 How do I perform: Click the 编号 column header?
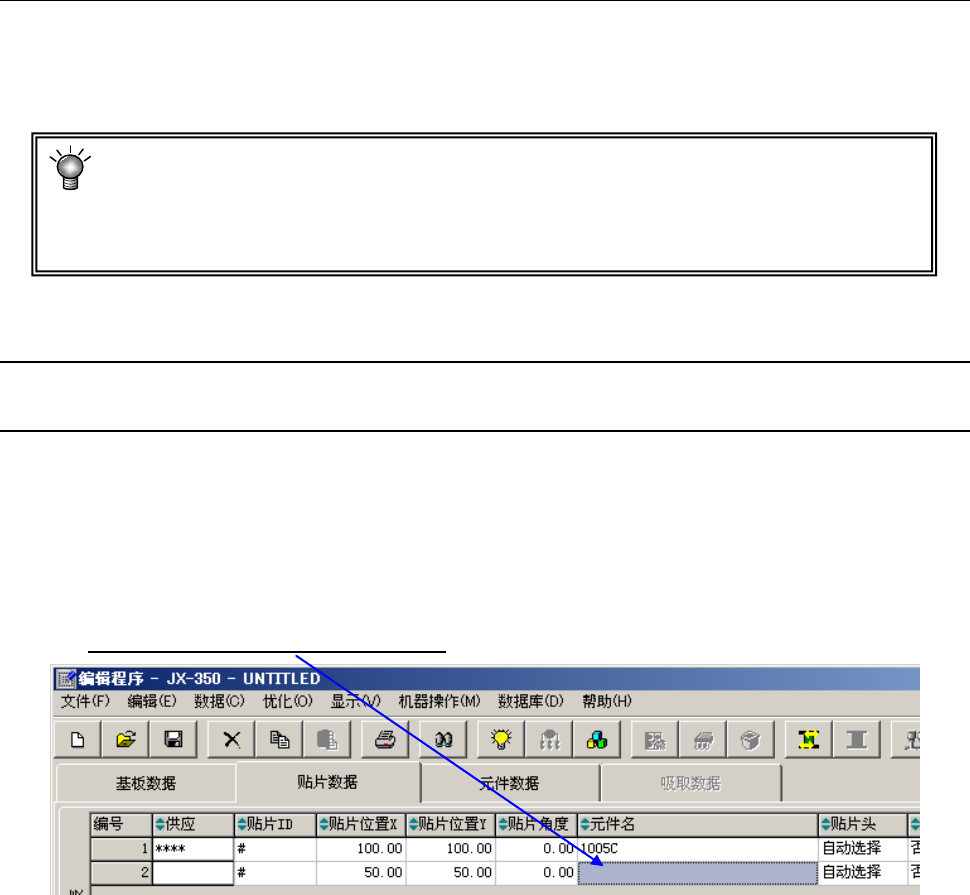click(x=121, y=824)
